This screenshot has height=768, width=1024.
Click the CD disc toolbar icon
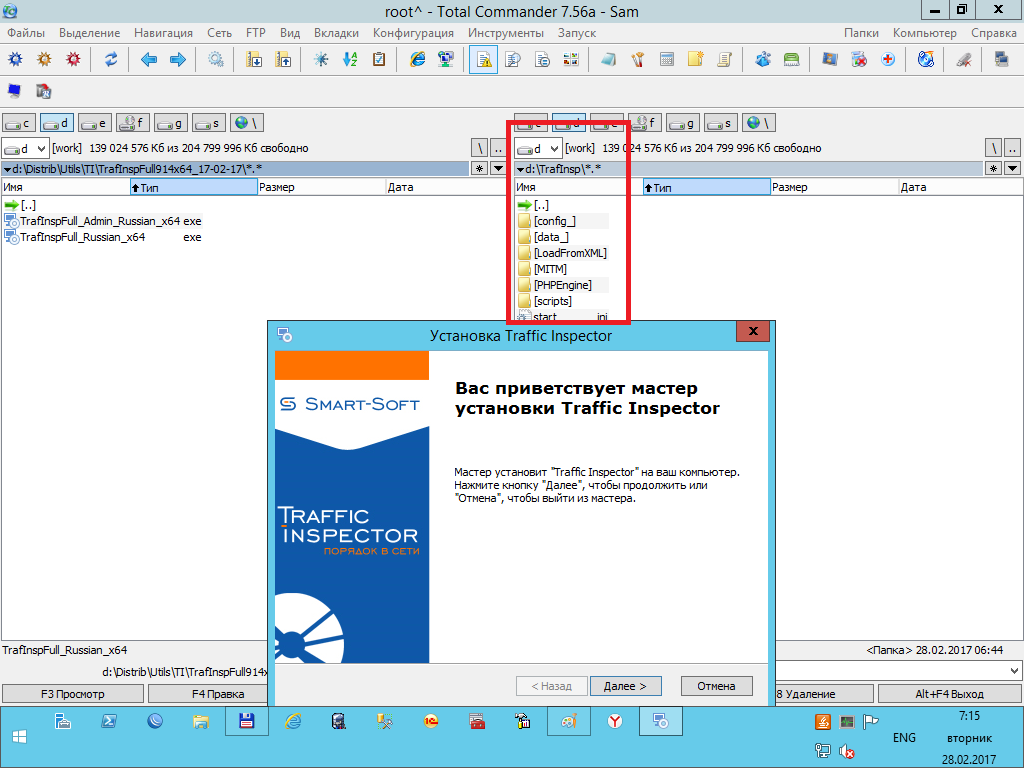coord(925,59)
